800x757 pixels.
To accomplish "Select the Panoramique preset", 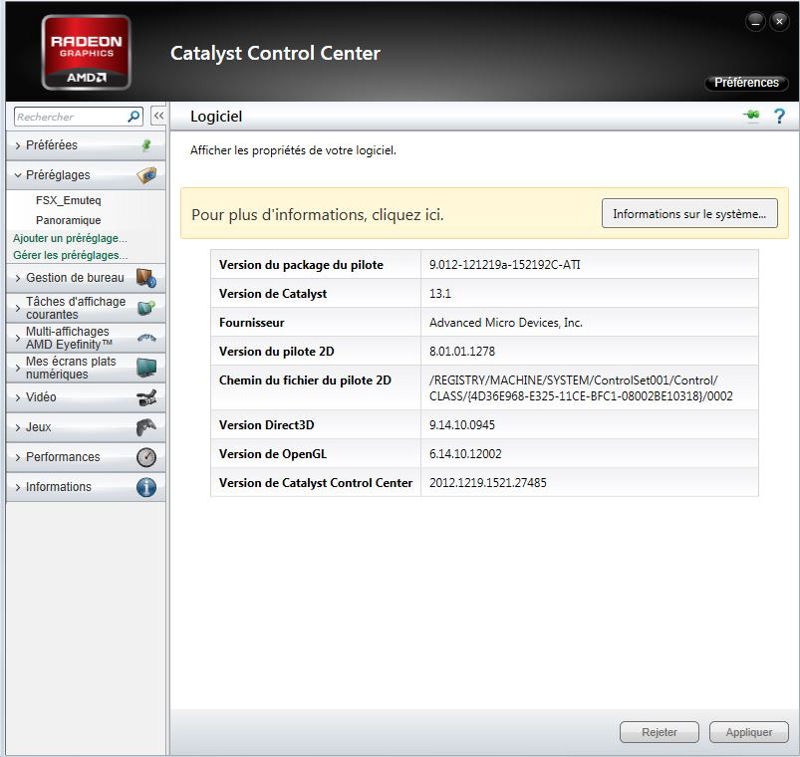I will pos(68,220).
